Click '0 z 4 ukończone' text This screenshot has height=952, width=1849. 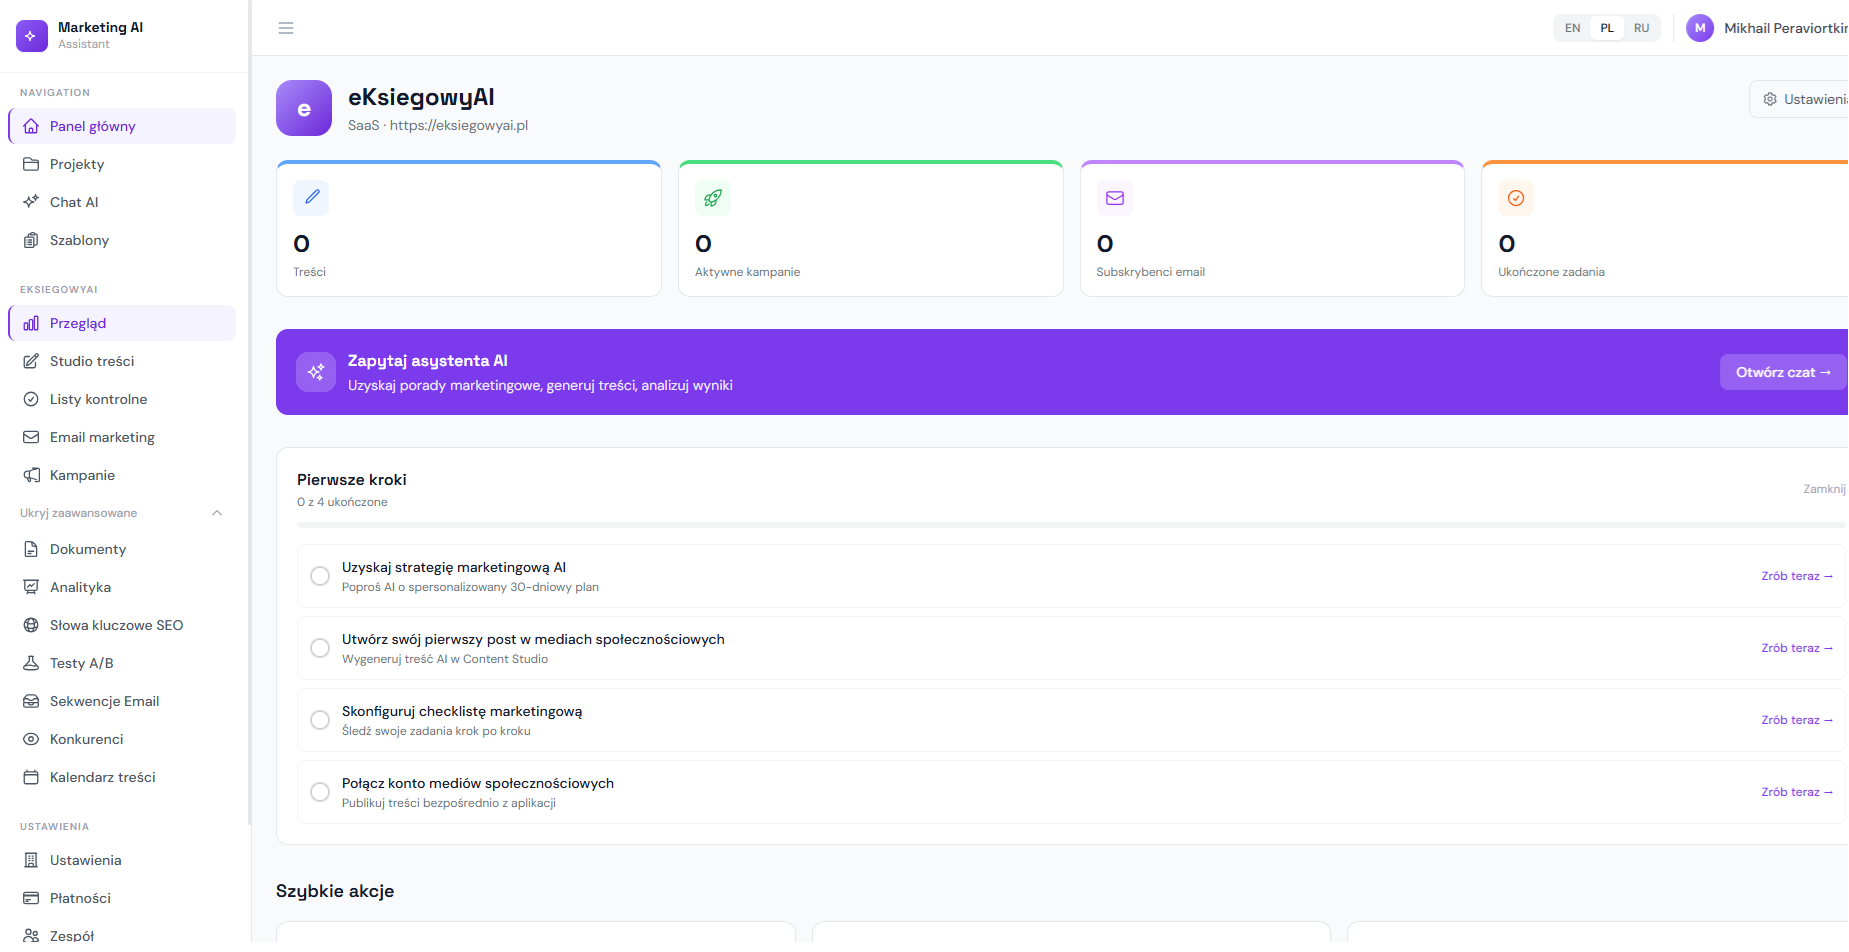342,502
